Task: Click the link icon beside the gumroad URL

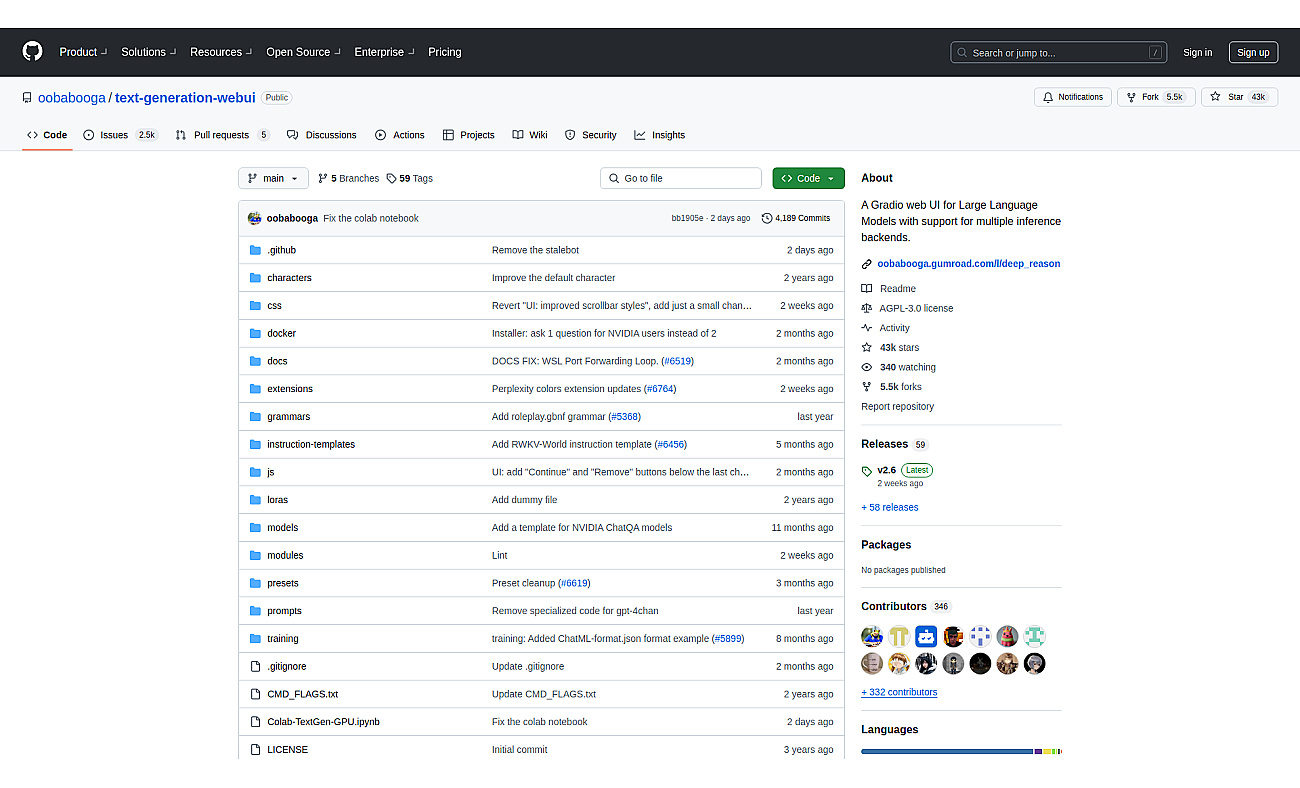Action: 867,264
